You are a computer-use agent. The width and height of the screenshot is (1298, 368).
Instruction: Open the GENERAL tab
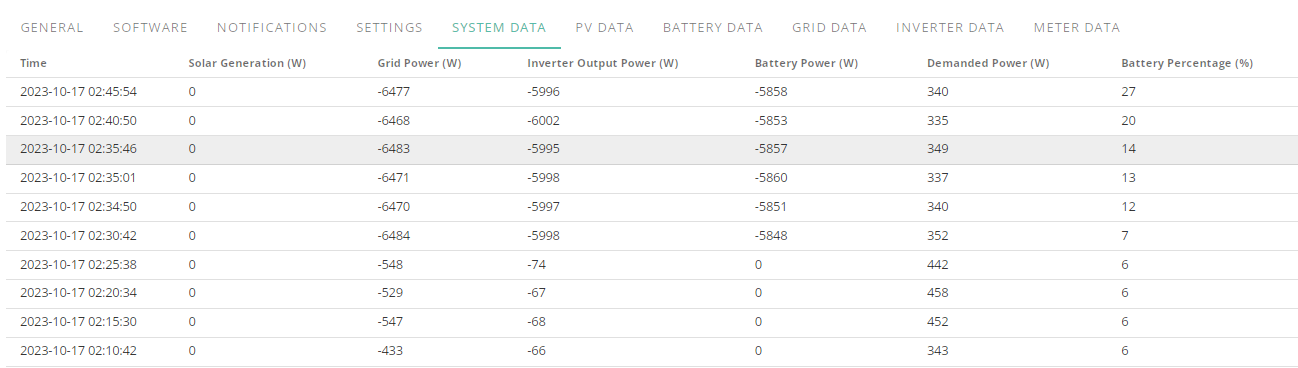(x=52, y=28)
